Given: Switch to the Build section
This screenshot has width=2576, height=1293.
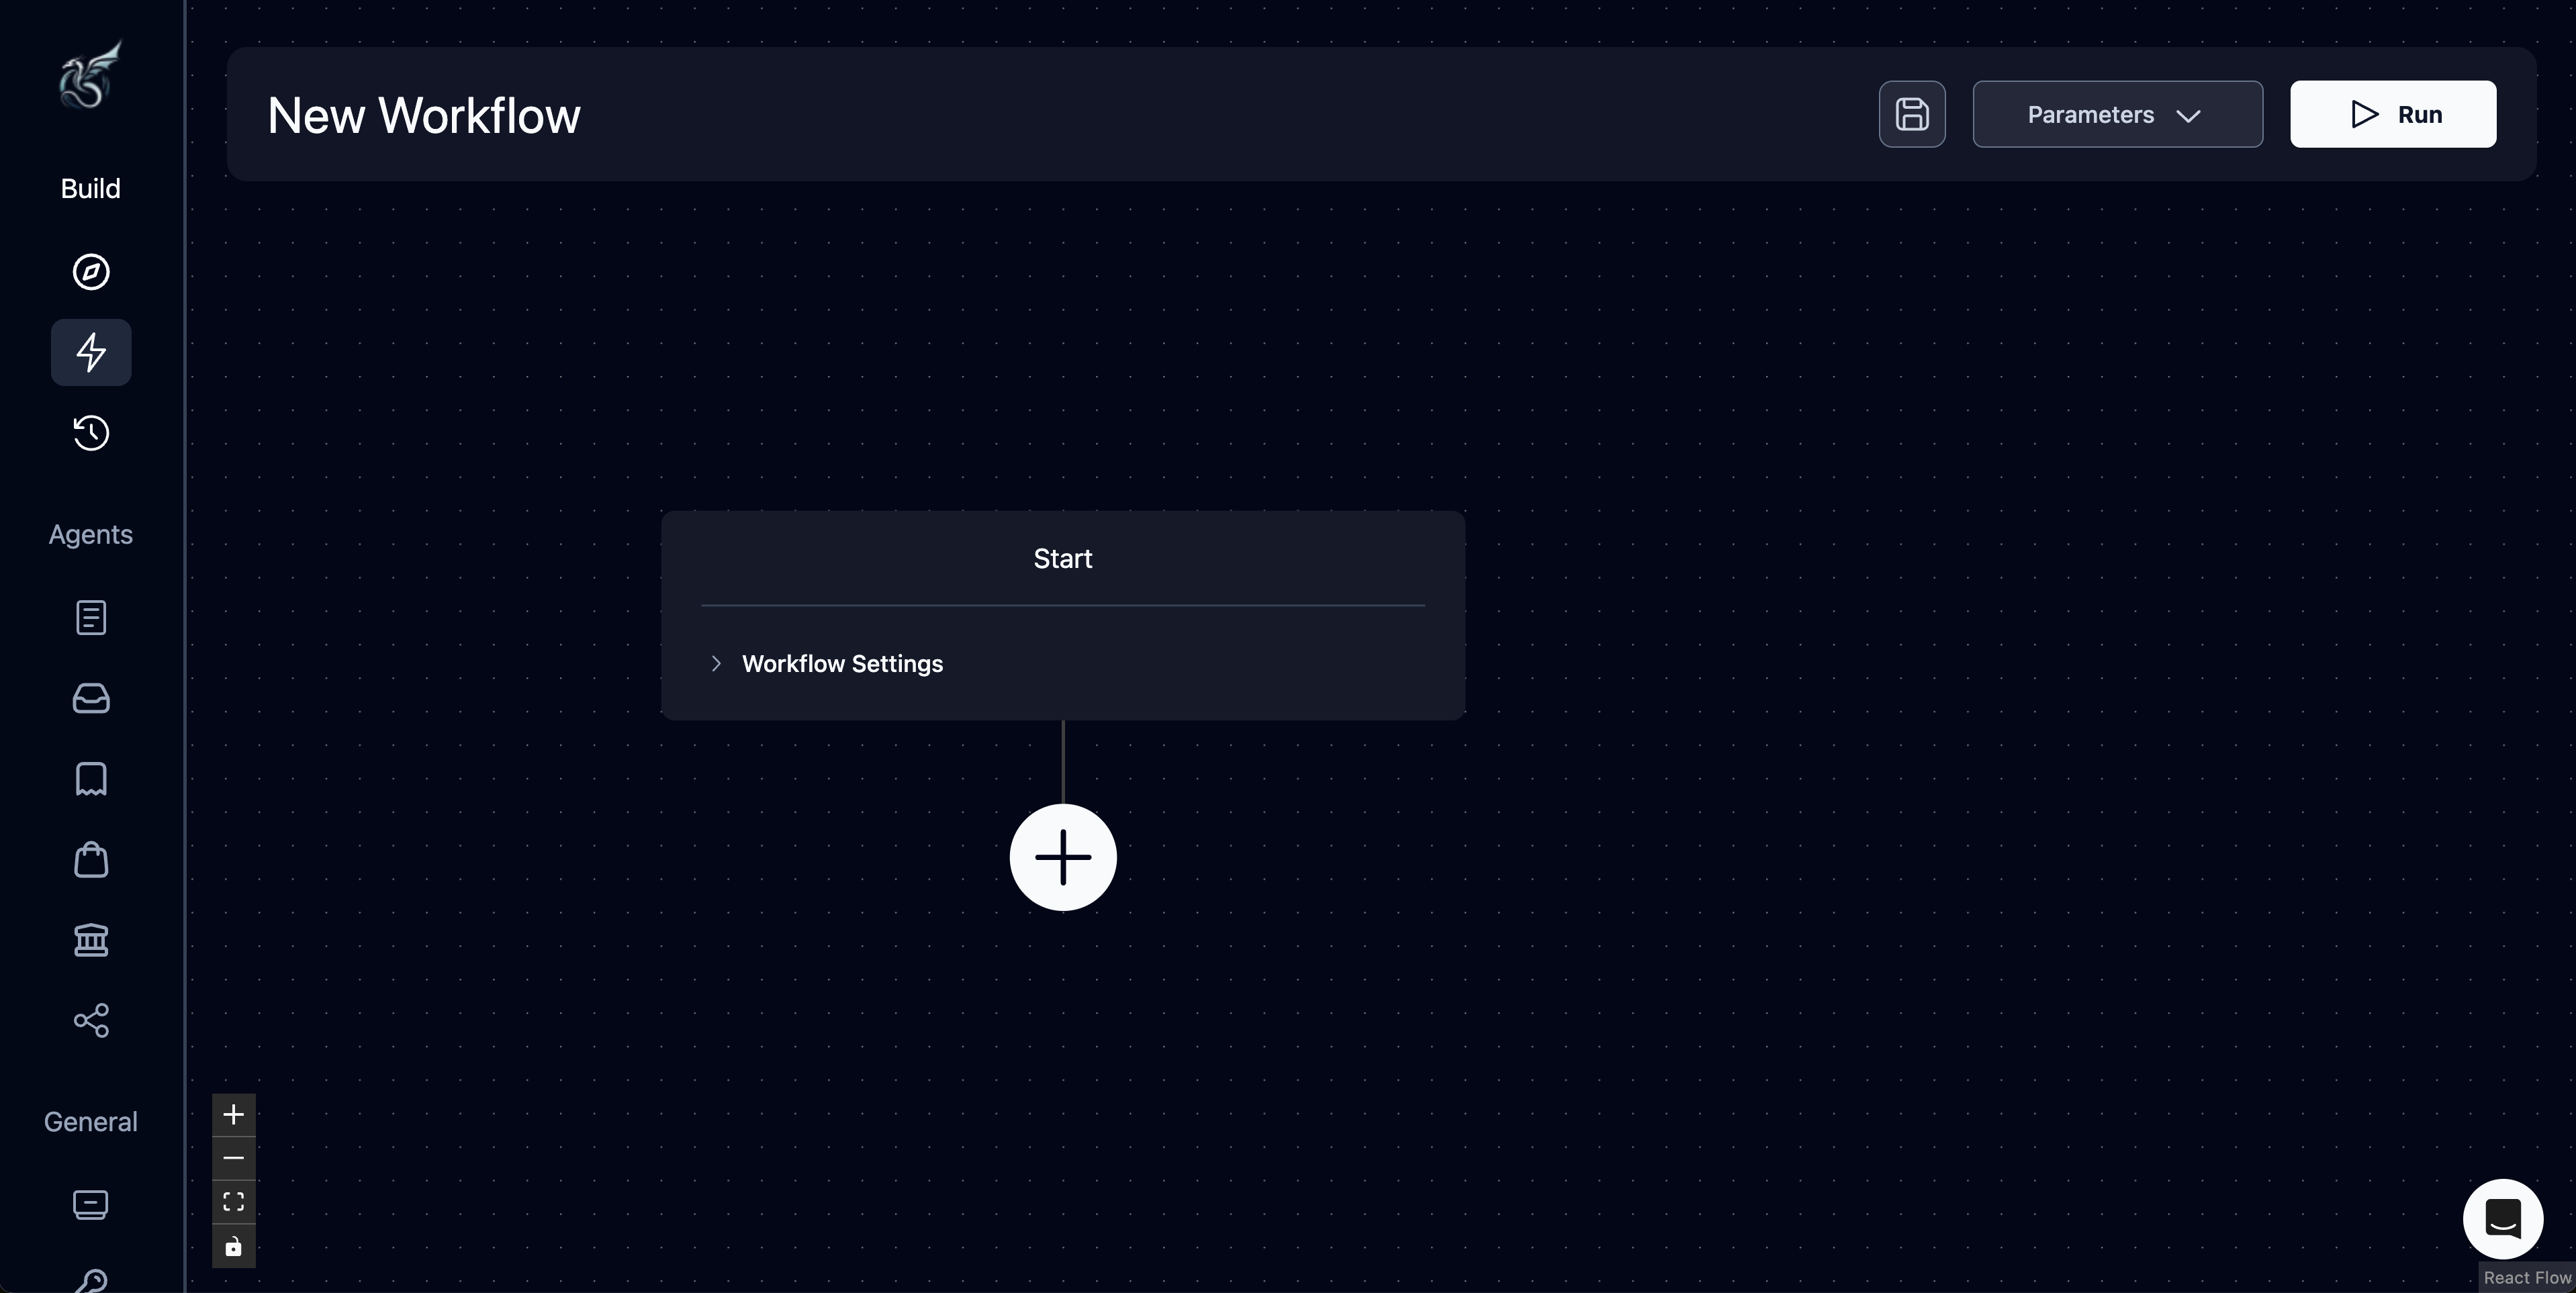Looking at the screenshot, I should [90, 188].
